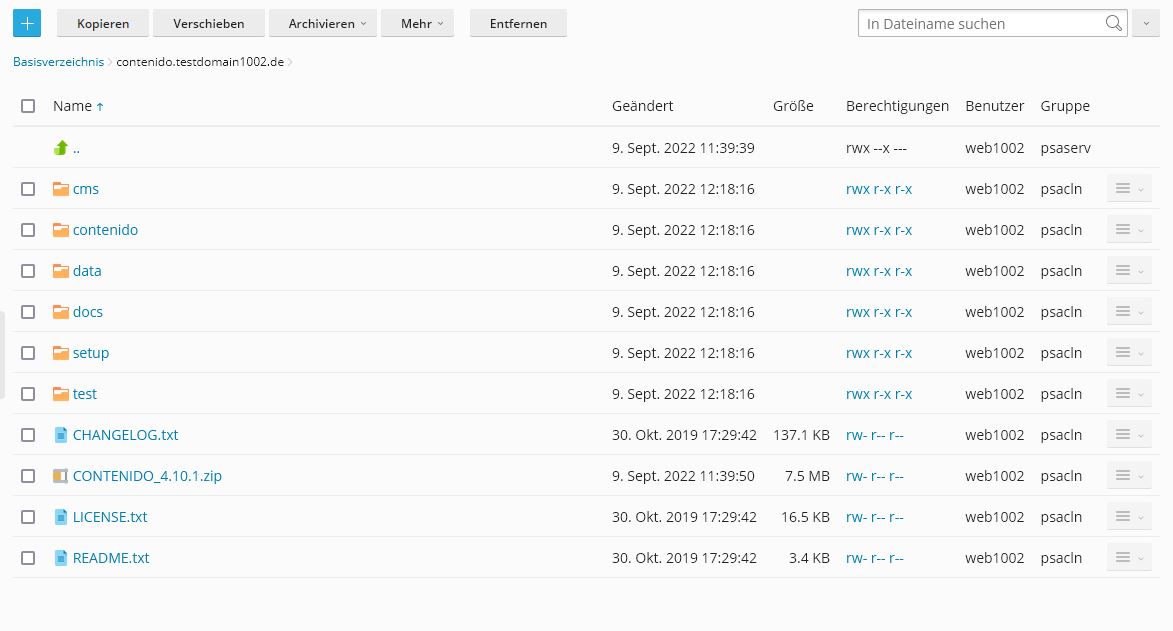This screenshot has width=1173, height=631.
Task: Click the 7.5 MB size value
Action: pos(807,476)
